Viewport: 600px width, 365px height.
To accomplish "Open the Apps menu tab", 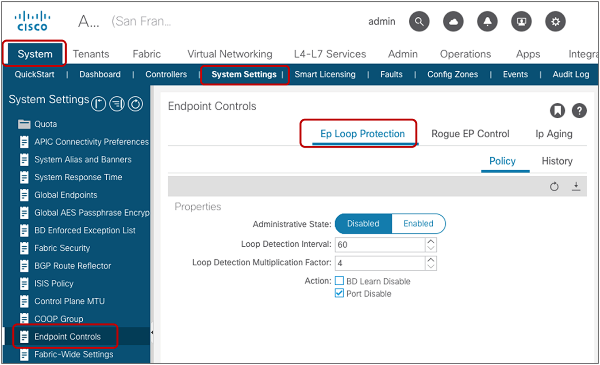I will (x=528, y=54).
